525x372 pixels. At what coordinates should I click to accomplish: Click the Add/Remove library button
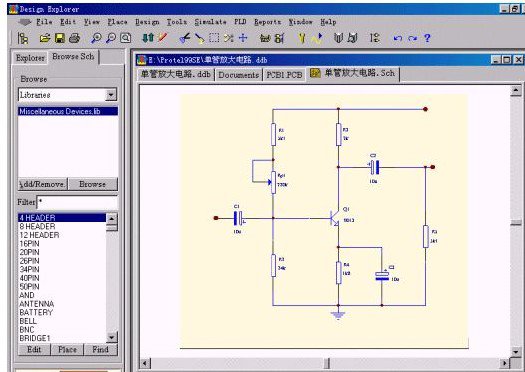pos(43,184)
